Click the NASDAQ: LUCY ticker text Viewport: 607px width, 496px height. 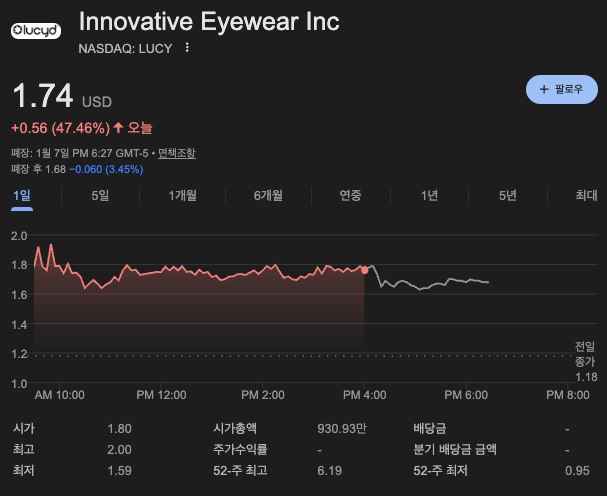tap(125, 48)
